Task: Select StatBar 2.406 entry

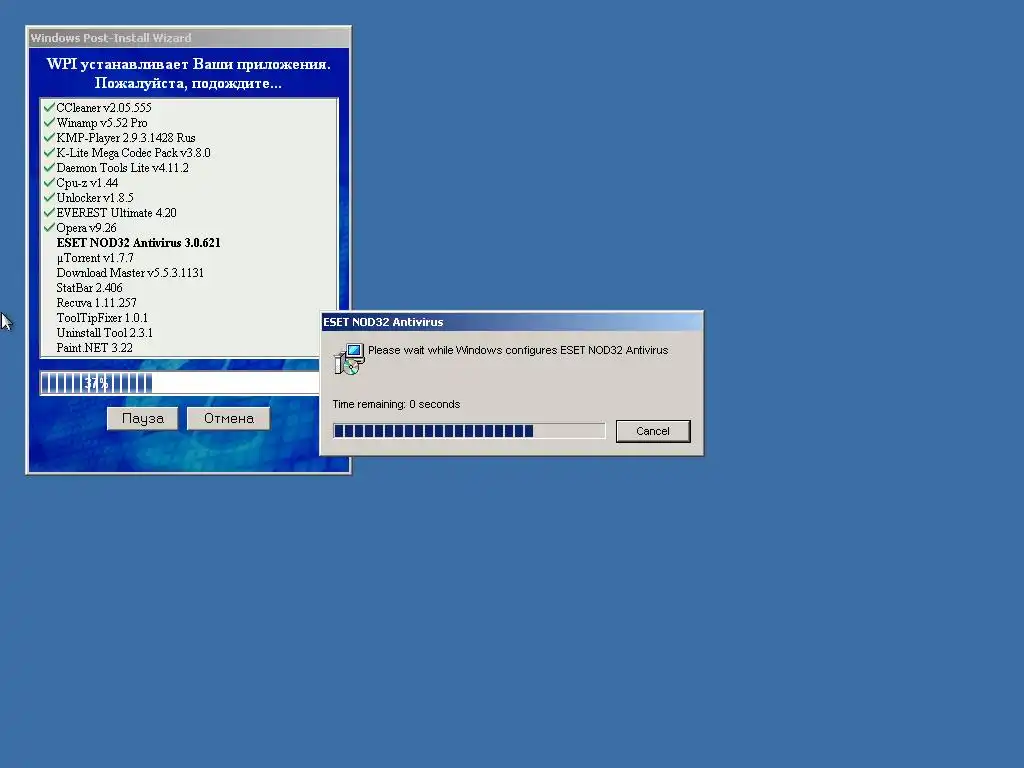Action: [x=89, y=288]
